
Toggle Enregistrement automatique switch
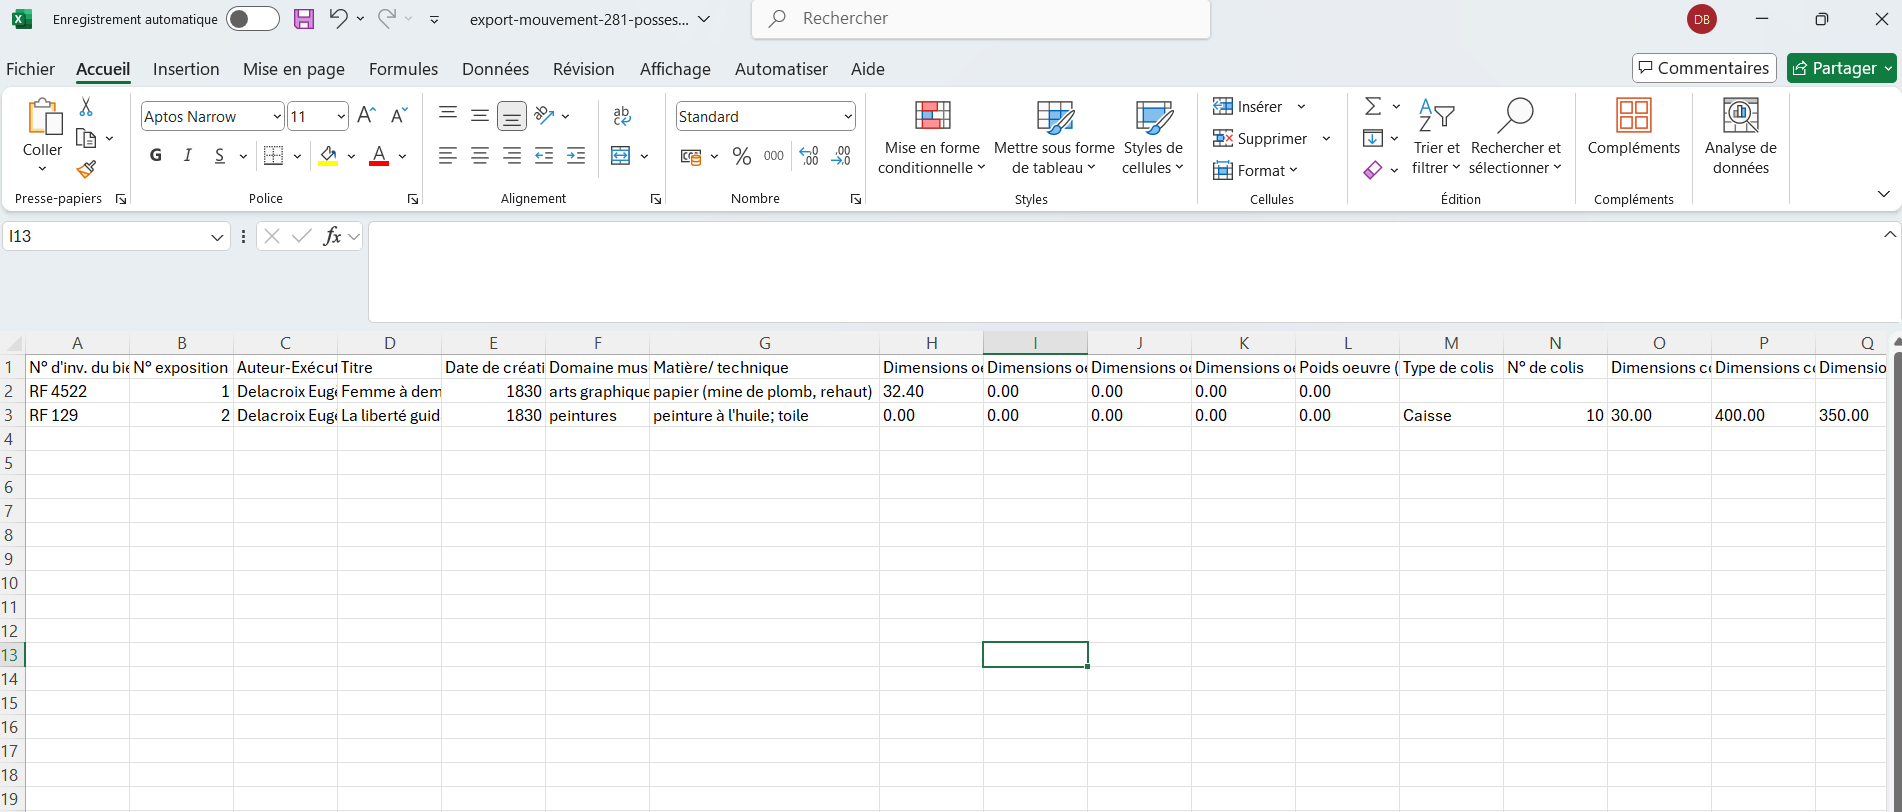coord(252,19)
